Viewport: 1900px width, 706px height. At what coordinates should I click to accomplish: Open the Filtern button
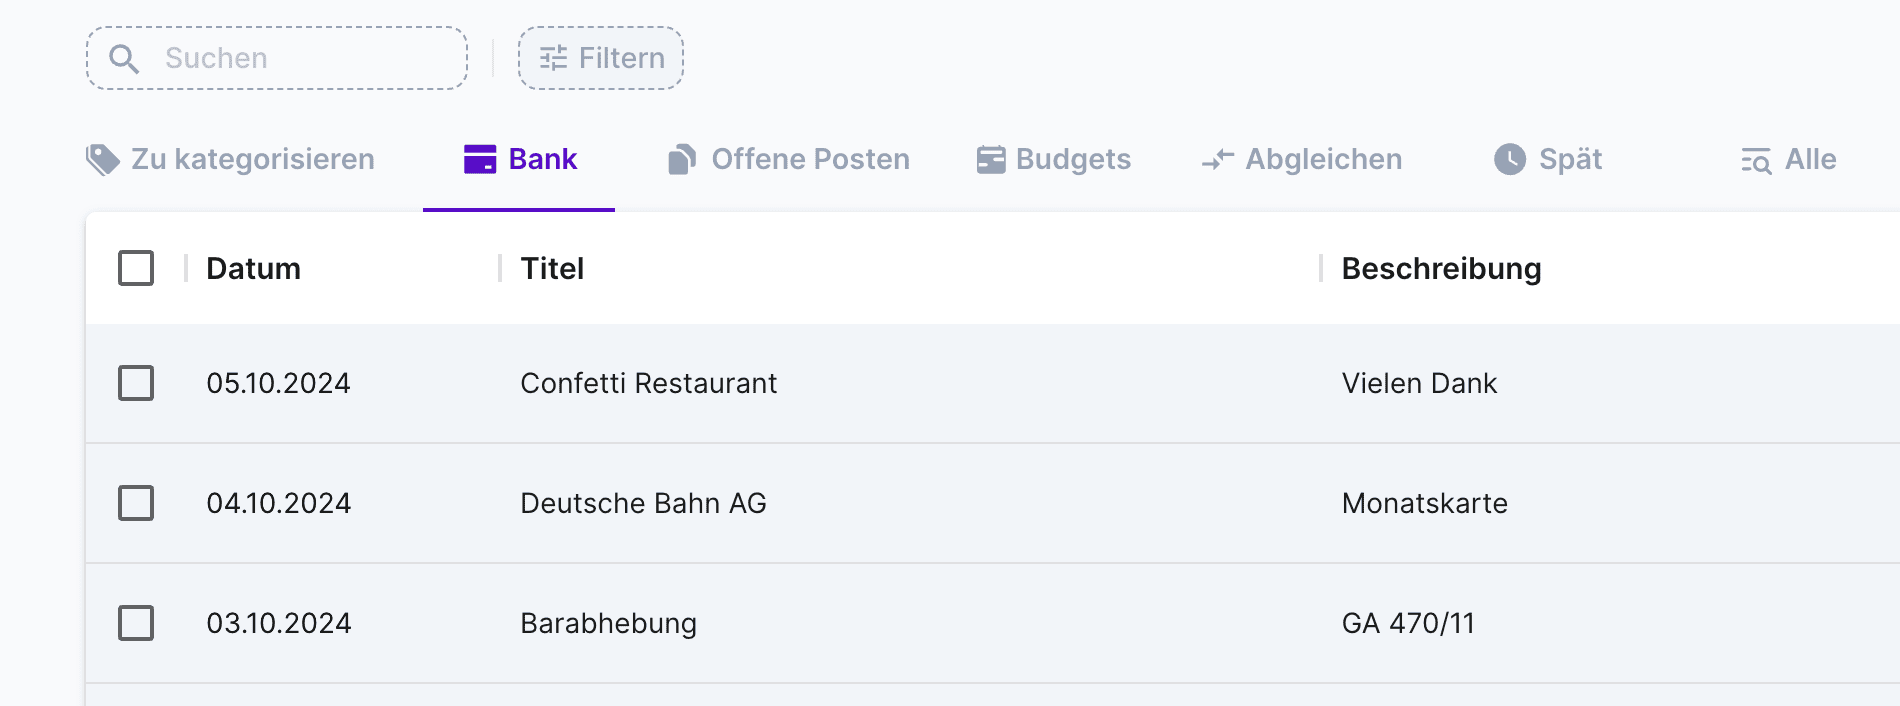pos(601,59)
